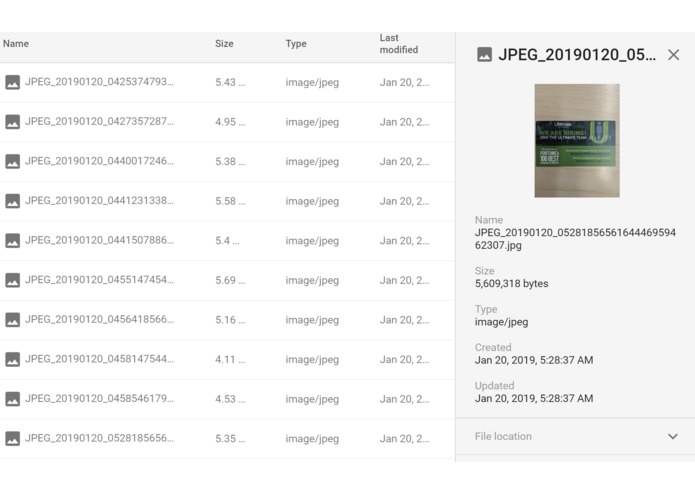
Task: Click image icon for JPEG_20190120_0458546179 file
Action: click(12, 399)
